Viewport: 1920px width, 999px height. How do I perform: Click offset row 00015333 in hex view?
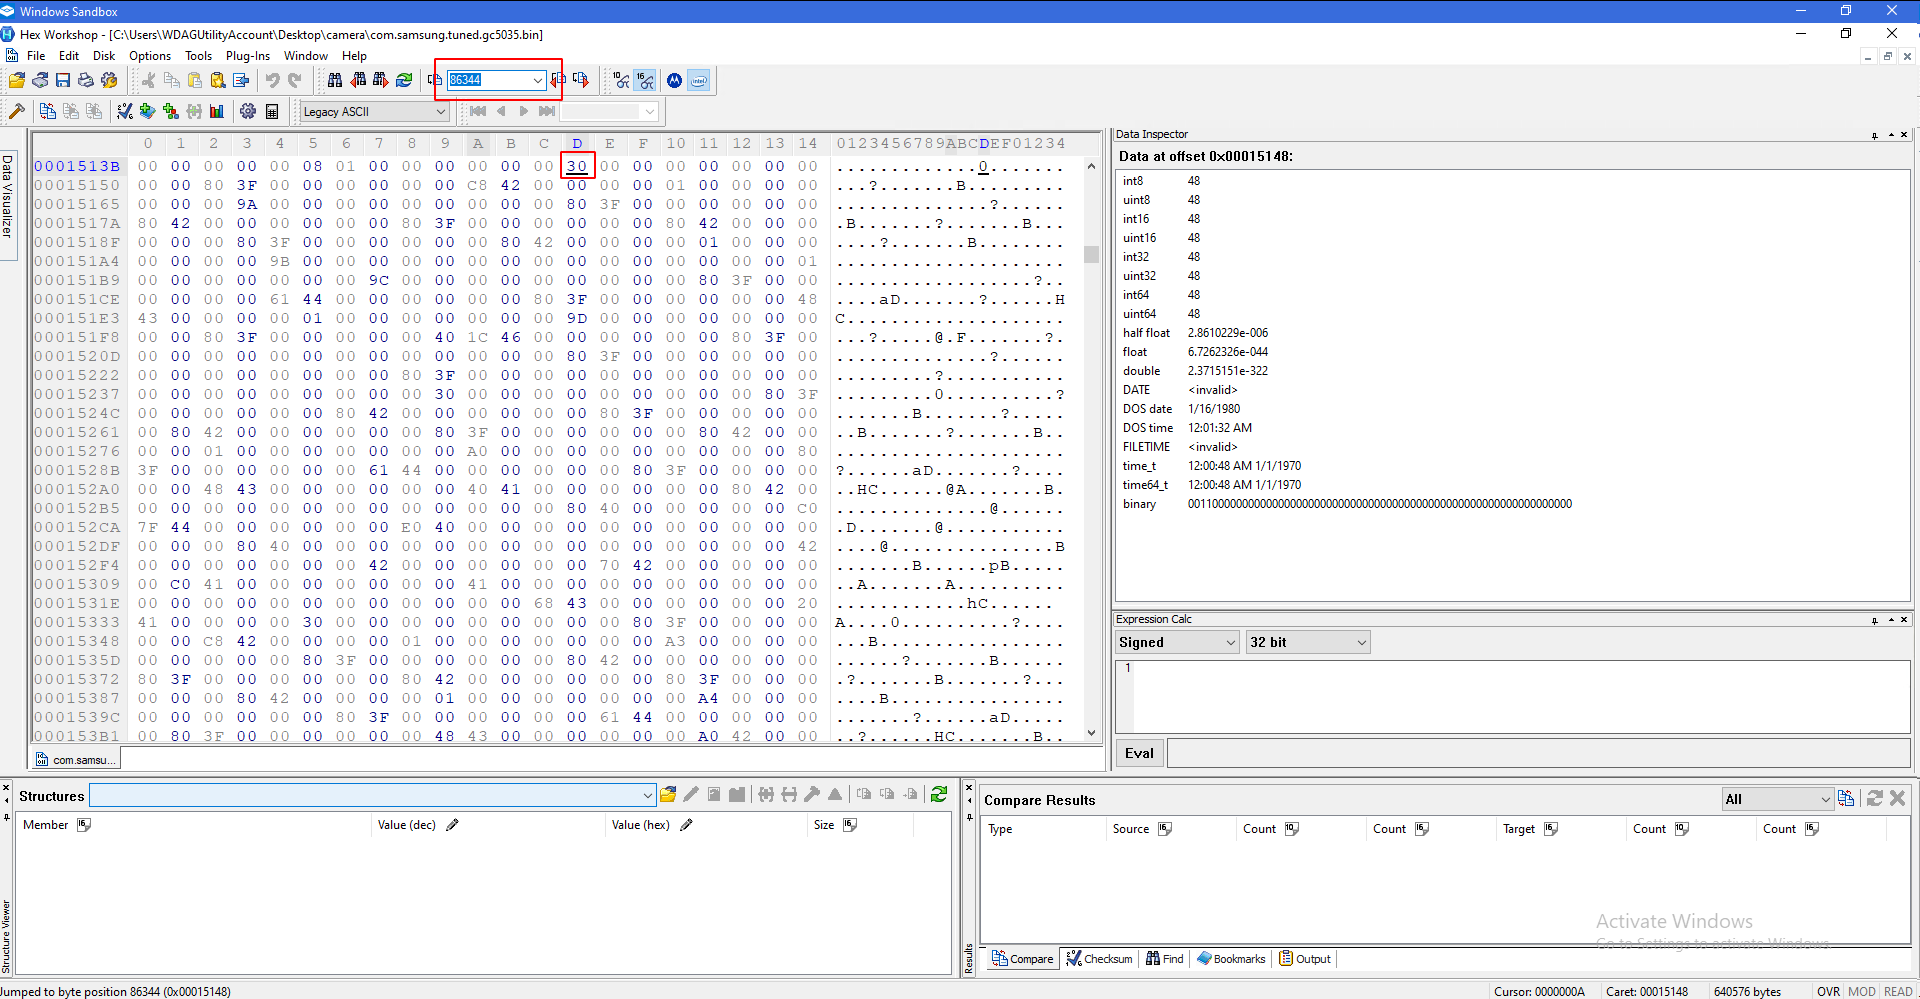coord(77,622)
